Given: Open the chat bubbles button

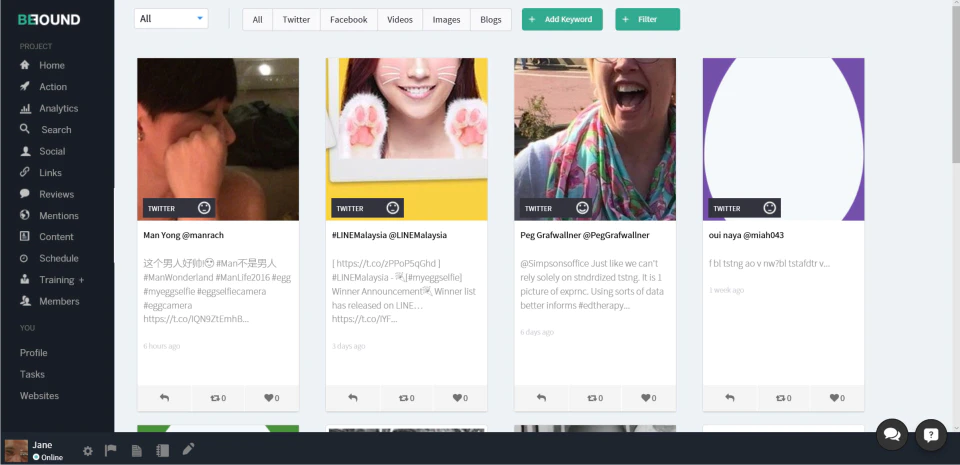Looking at the screenshot, I should (x=892, y=434).
